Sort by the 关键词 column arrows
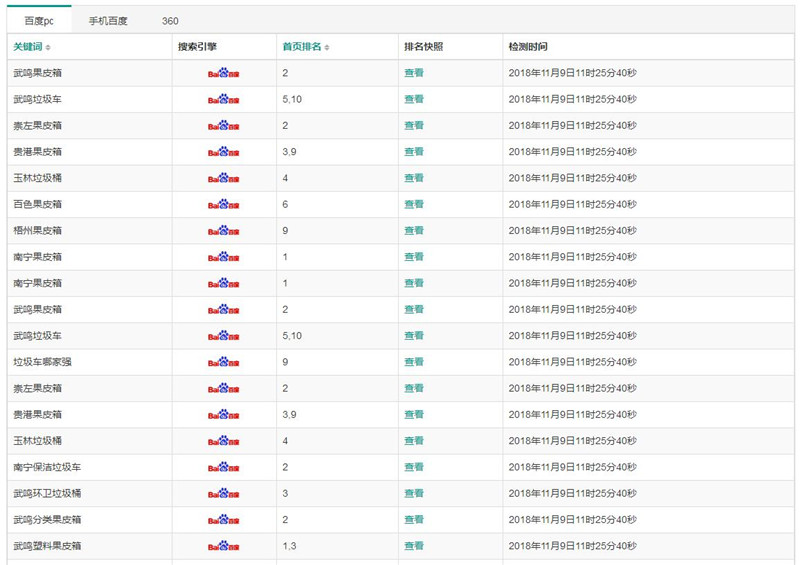 click(x=48, y=47)
